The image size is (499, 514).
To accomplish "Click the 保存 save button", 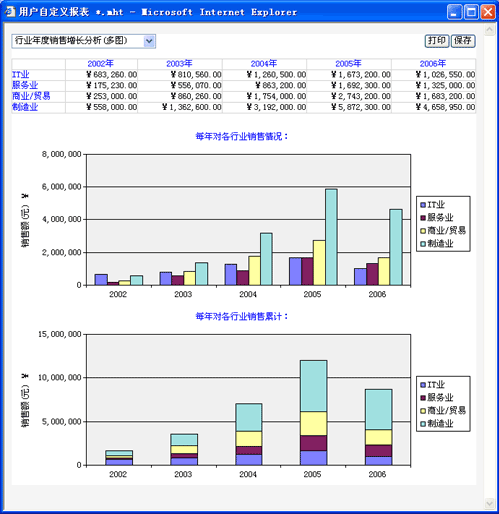I will tap(463, 41).
